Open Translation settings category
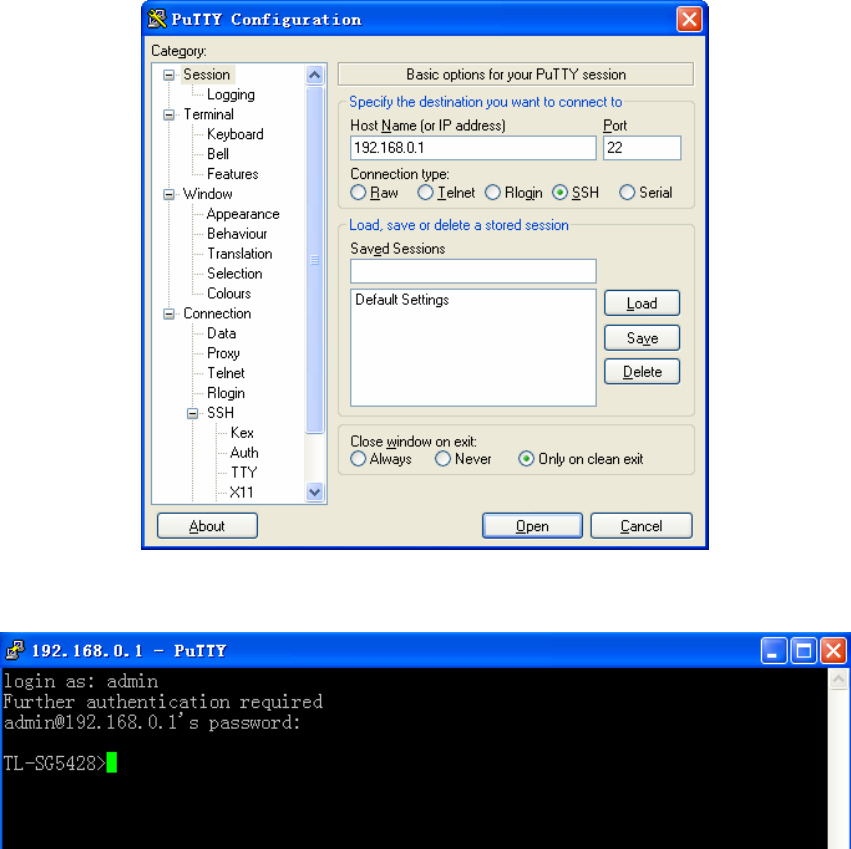The image size is (851, 849). pos(239,254)
